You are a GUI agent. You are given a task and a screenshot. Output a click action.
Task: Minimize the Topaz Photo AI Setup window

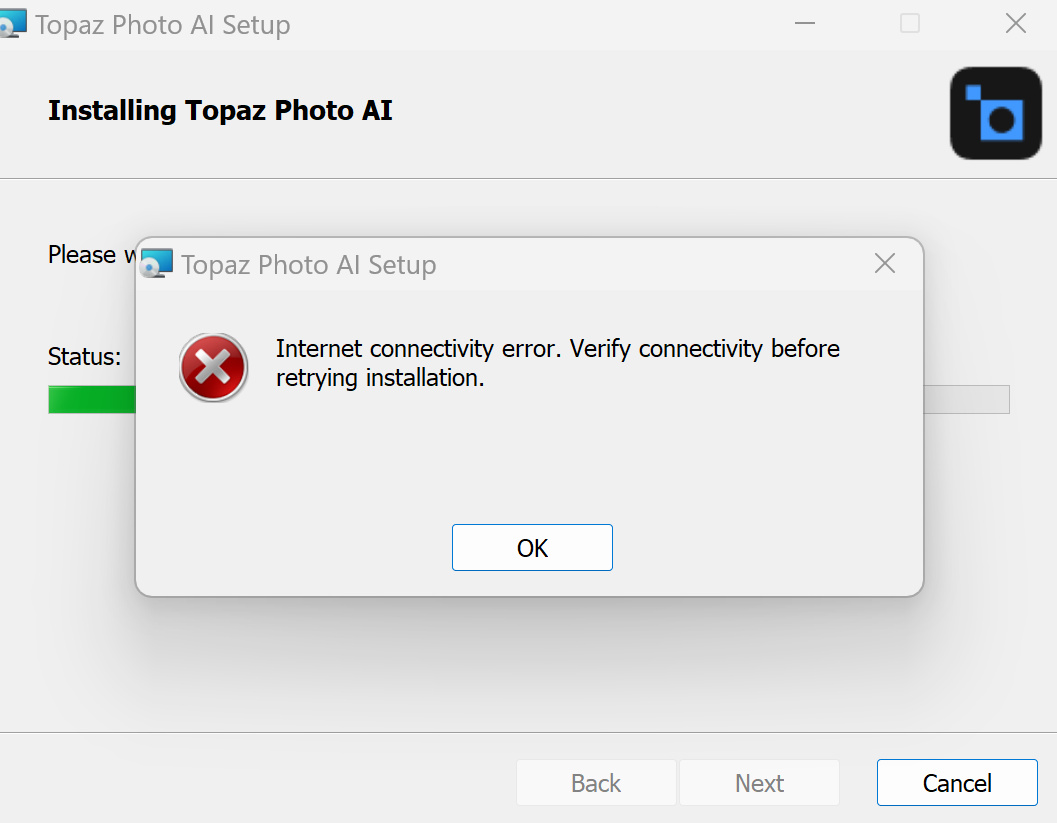804,24
